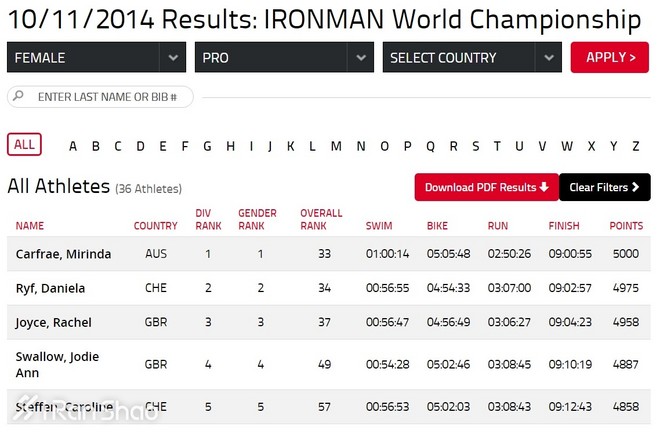Open athlete Carfrae, Mirinda's result
Screen dimensions: 660x434
(63, 254)
